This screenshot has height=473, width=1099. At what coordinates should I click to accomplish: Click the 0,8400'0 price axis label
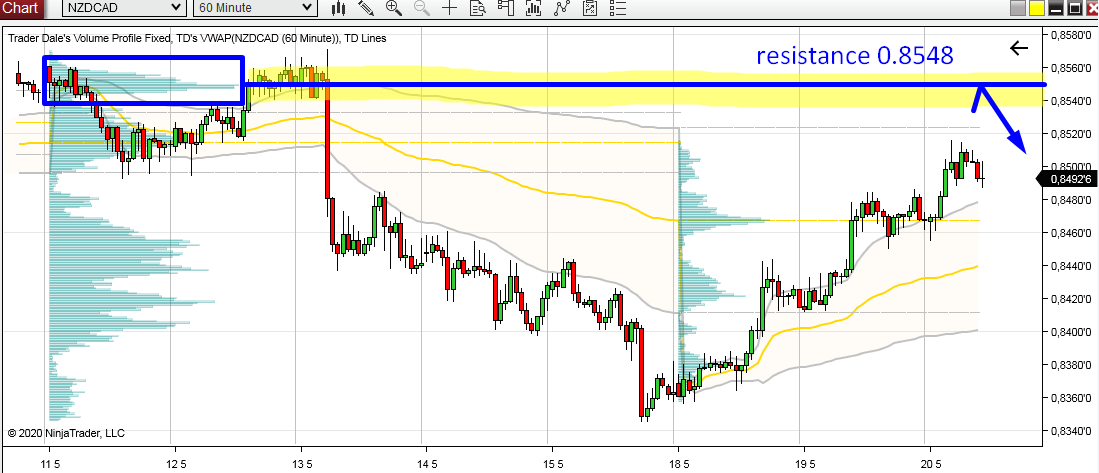click(1069, 331)
